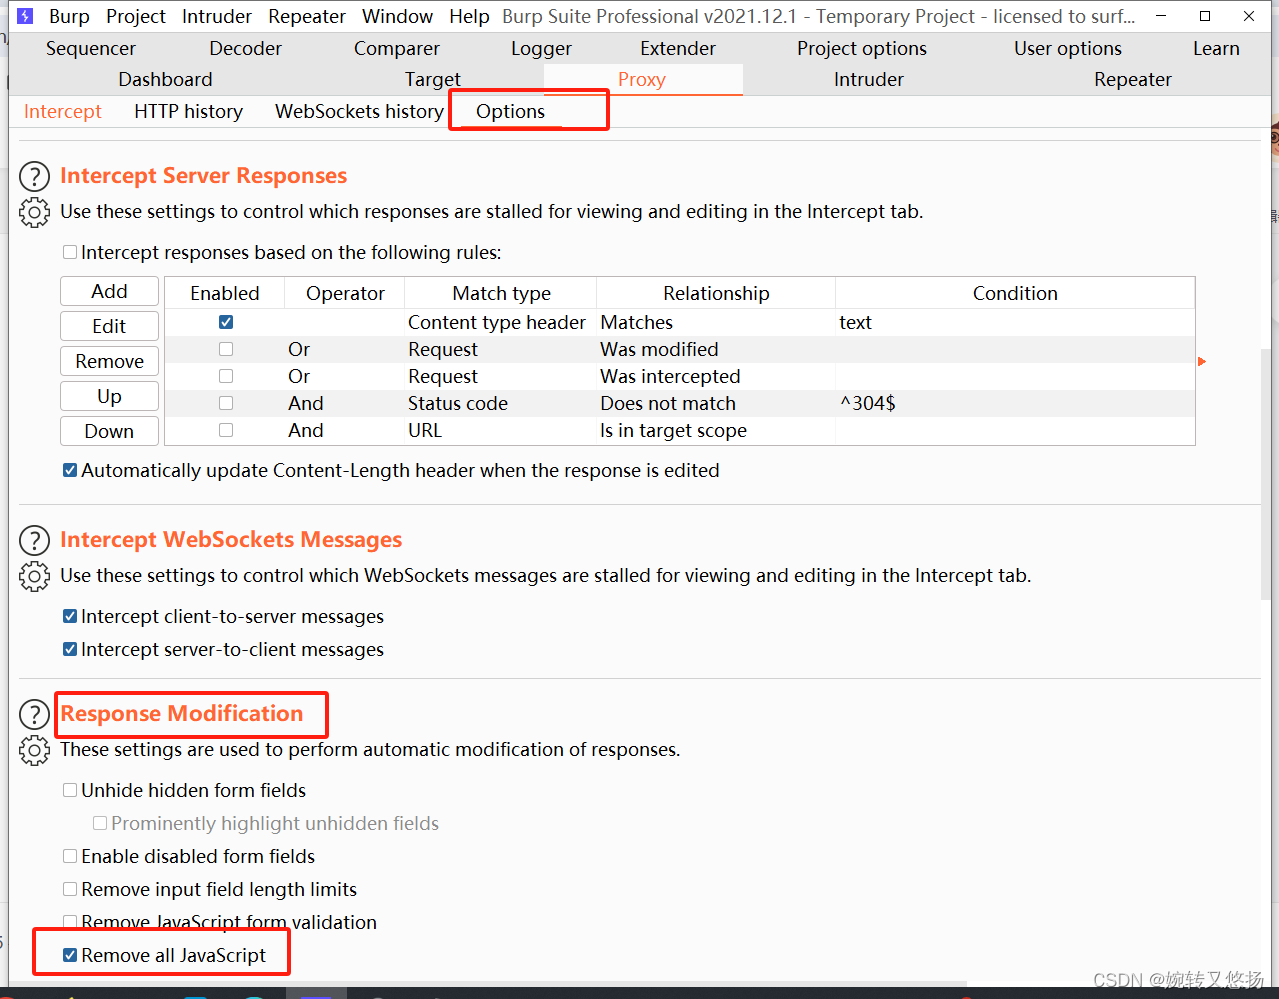This screenshot has height=999, width=1279.
Task: Open help for Intercept WebSockets Messages
Action: (x=34, y=541)
